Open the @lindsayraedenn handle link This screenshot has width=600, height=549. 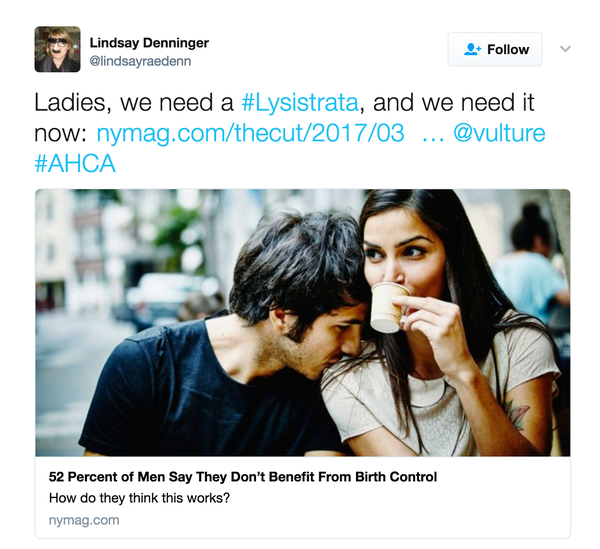140,61
